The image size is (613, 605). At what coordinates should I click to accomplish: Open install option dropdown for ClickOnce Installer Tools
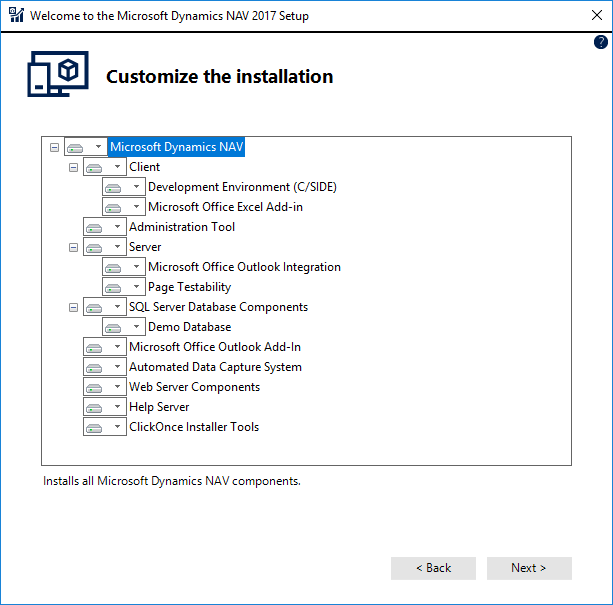104,427
